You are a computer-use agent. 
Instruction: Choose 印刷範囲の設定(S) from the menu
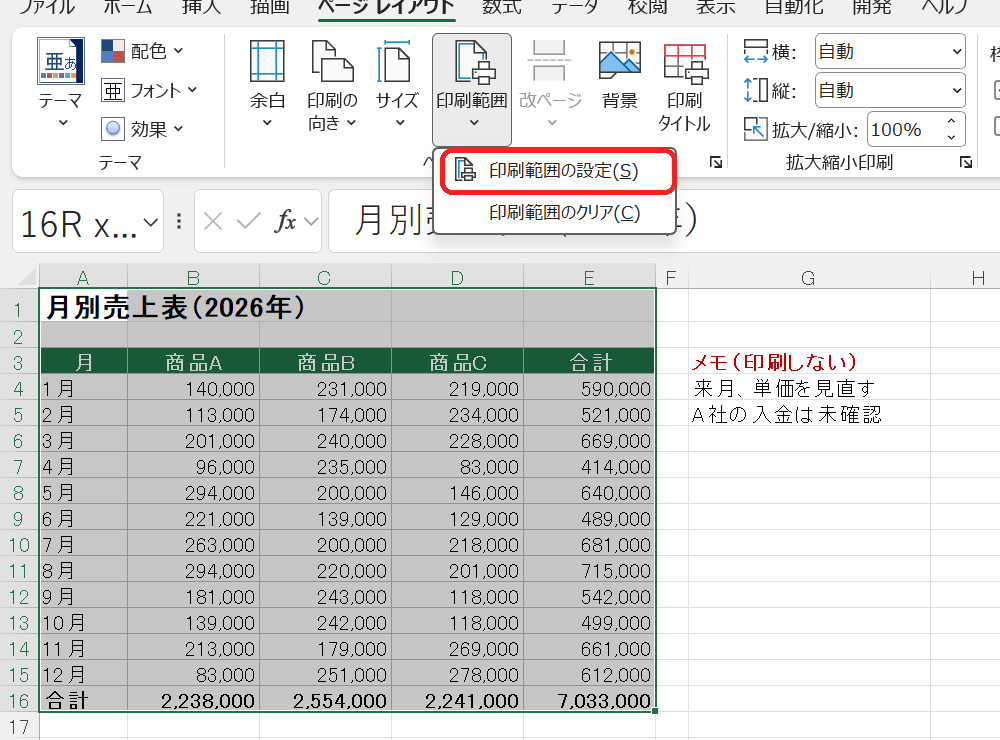(558, 171)
